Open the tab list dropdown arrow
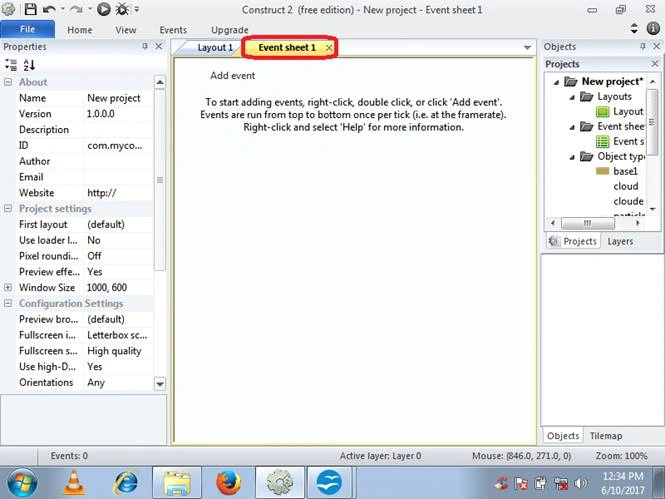665x499 pixels. pyautogui.click(x=527, y=47)
